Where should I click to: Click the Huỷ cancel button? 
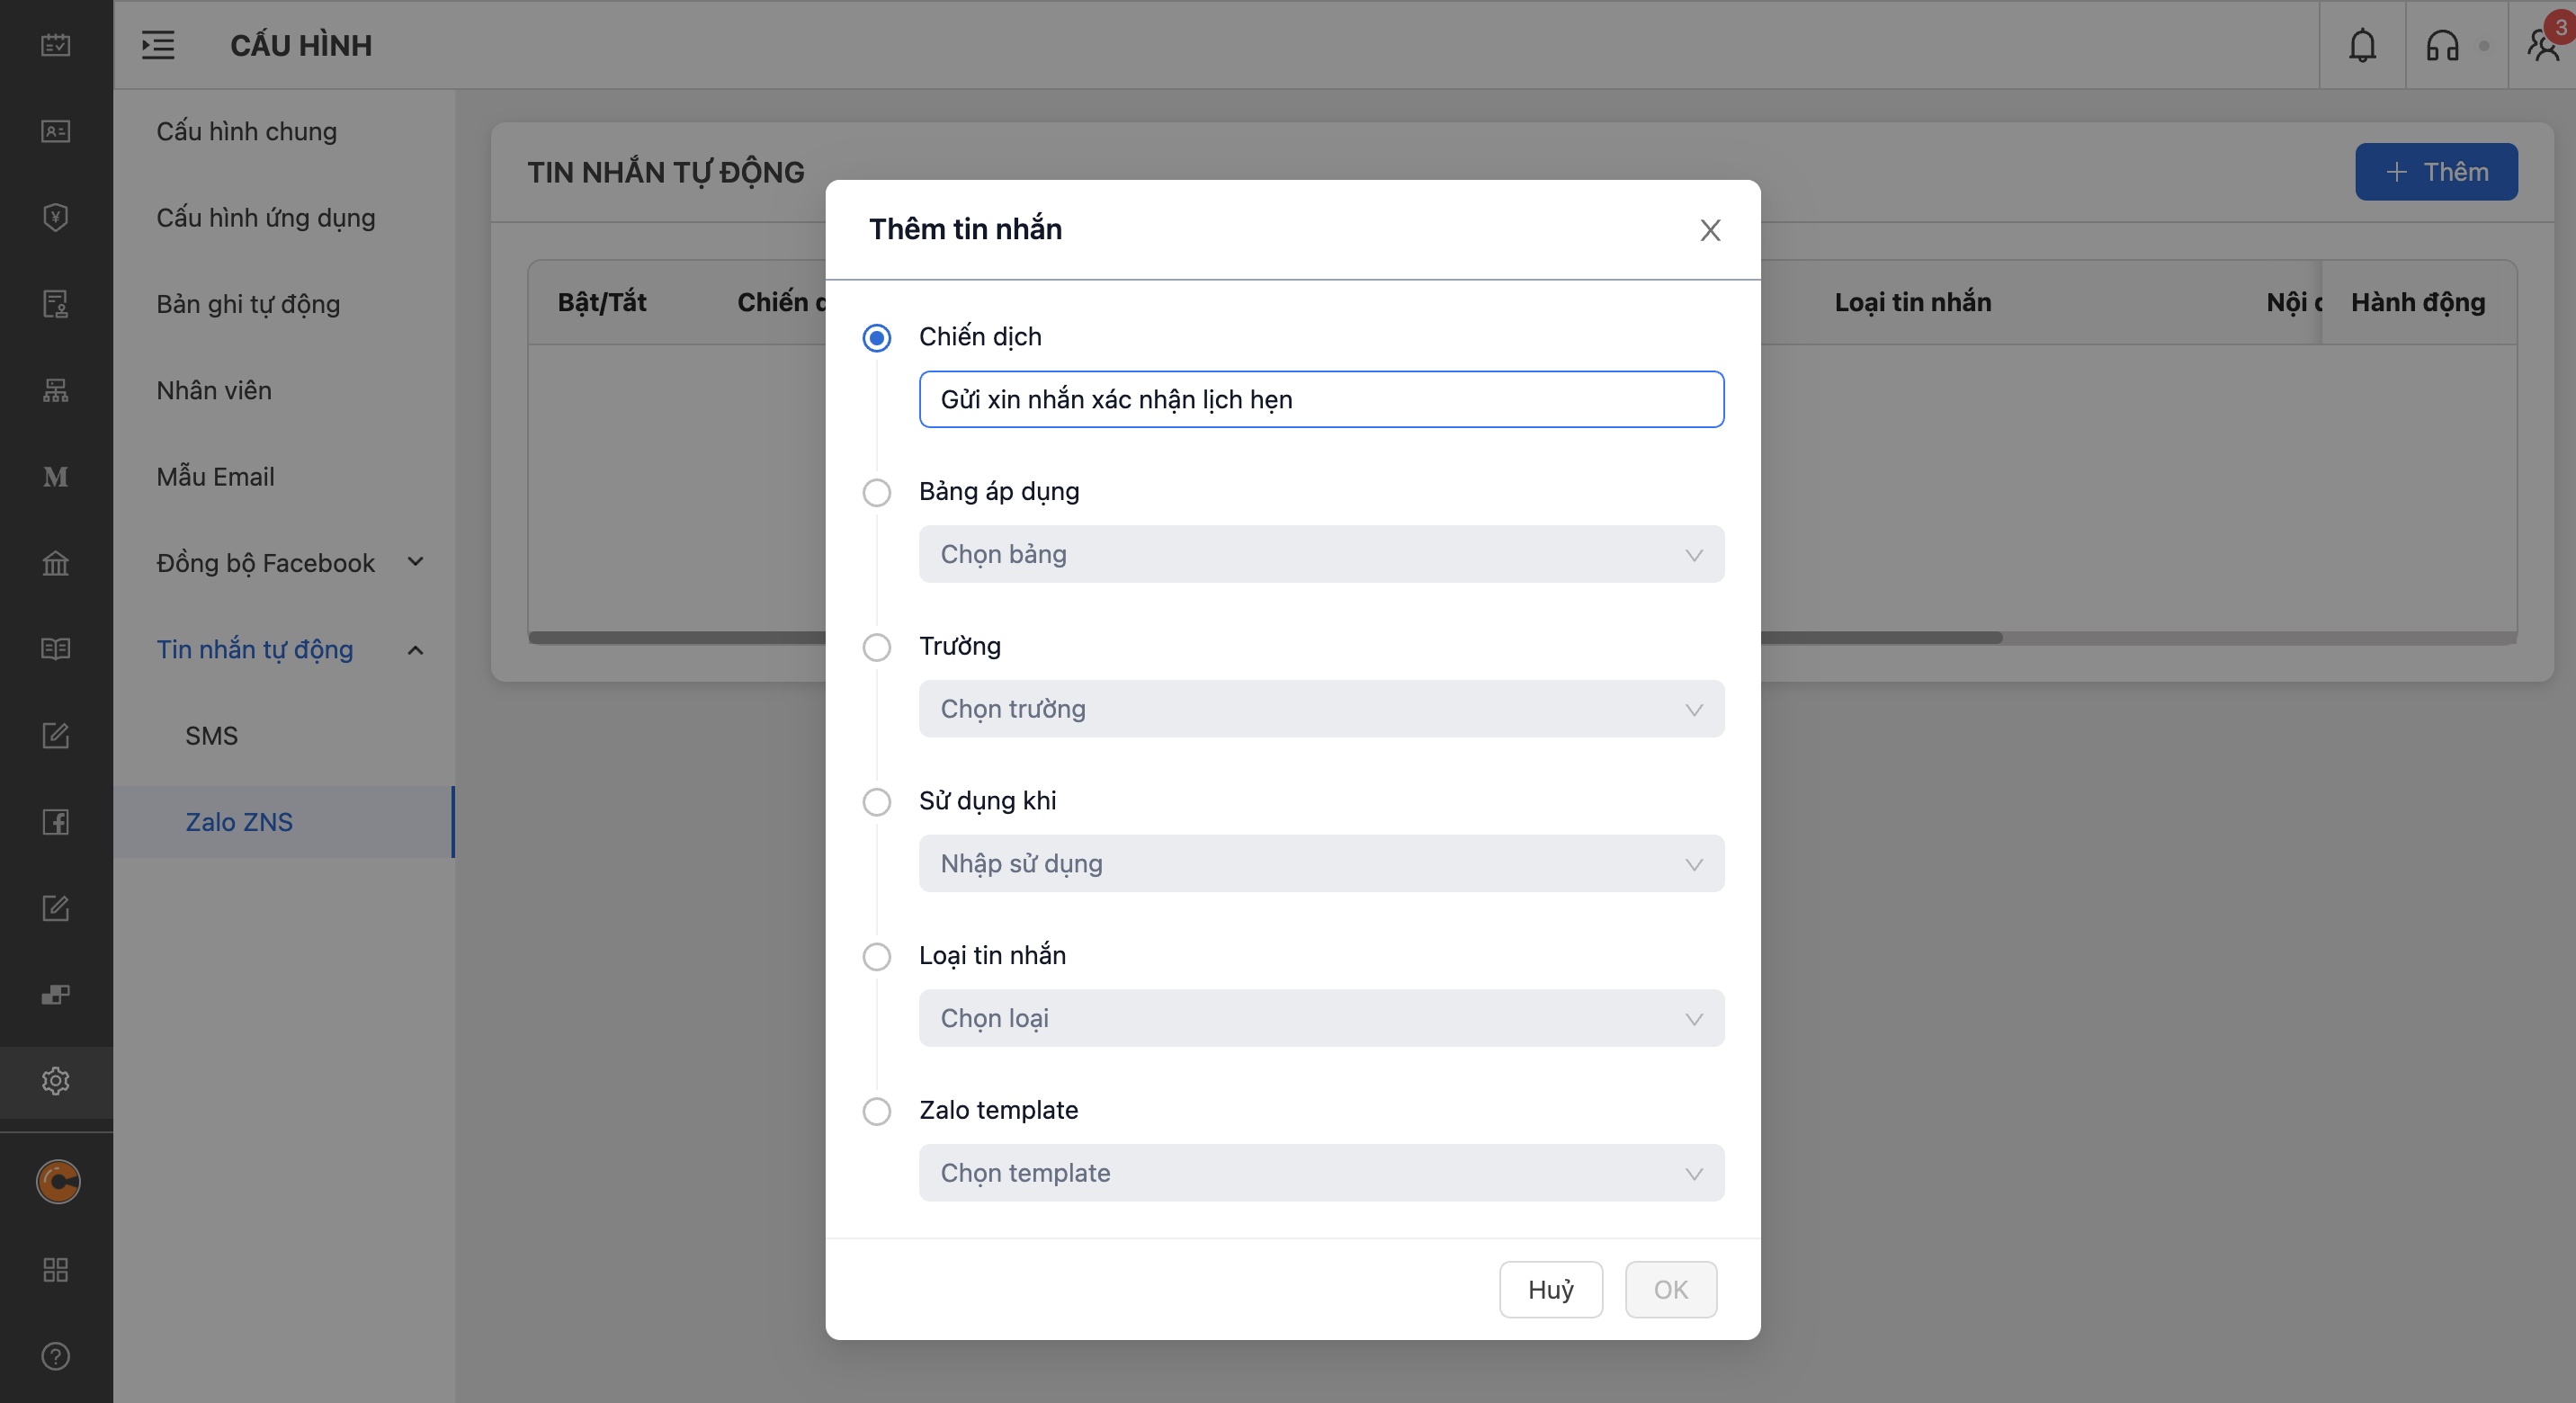(x=1550, y=1289)
